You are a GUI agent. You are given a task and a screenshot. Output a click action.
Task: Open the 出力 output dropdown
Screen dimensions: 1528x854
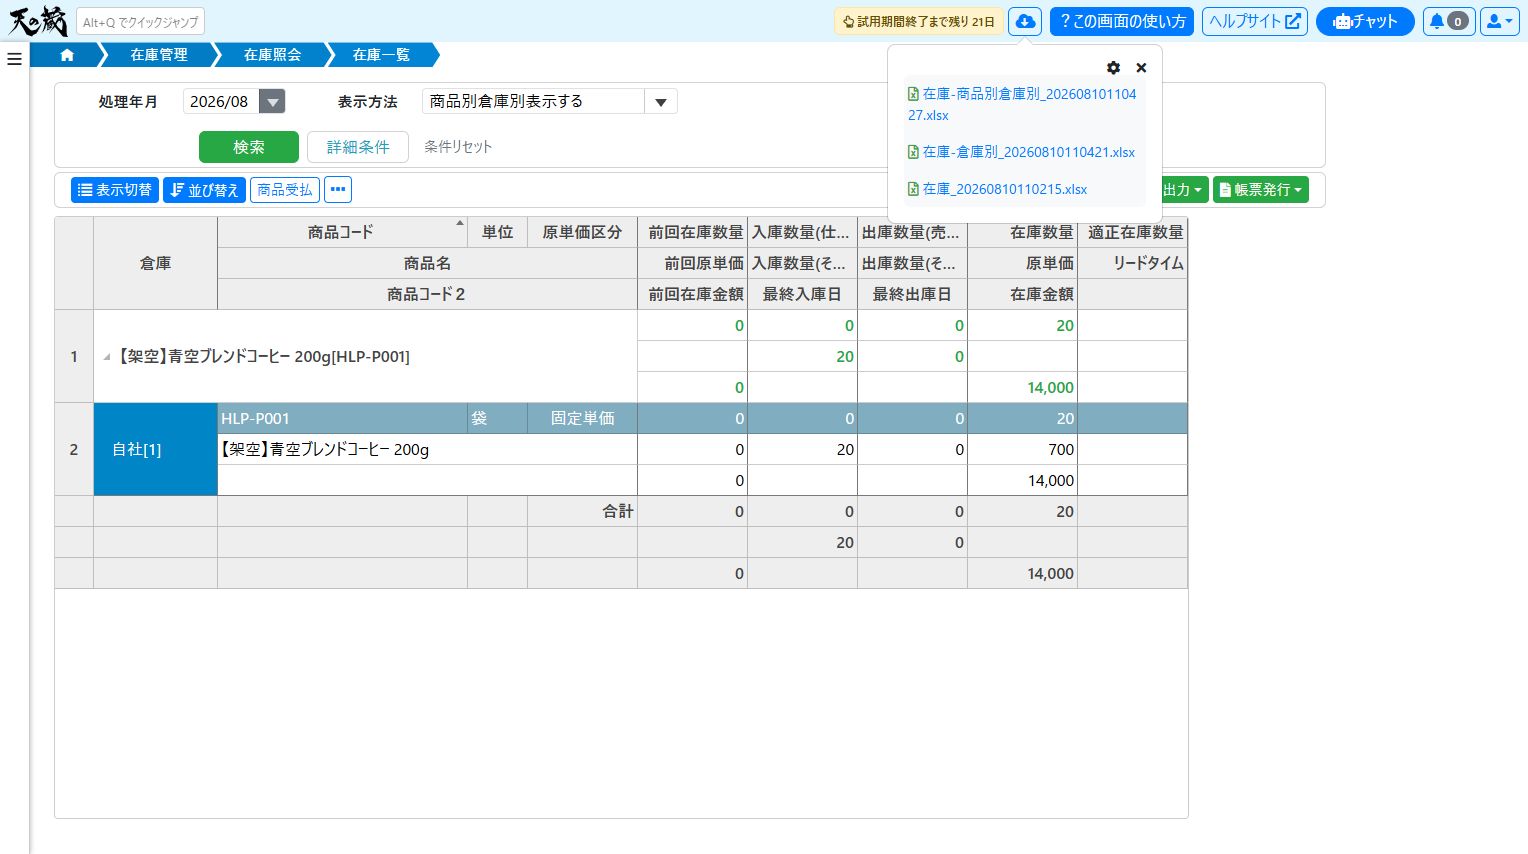pyautogui.click(x=1184, y=189)
